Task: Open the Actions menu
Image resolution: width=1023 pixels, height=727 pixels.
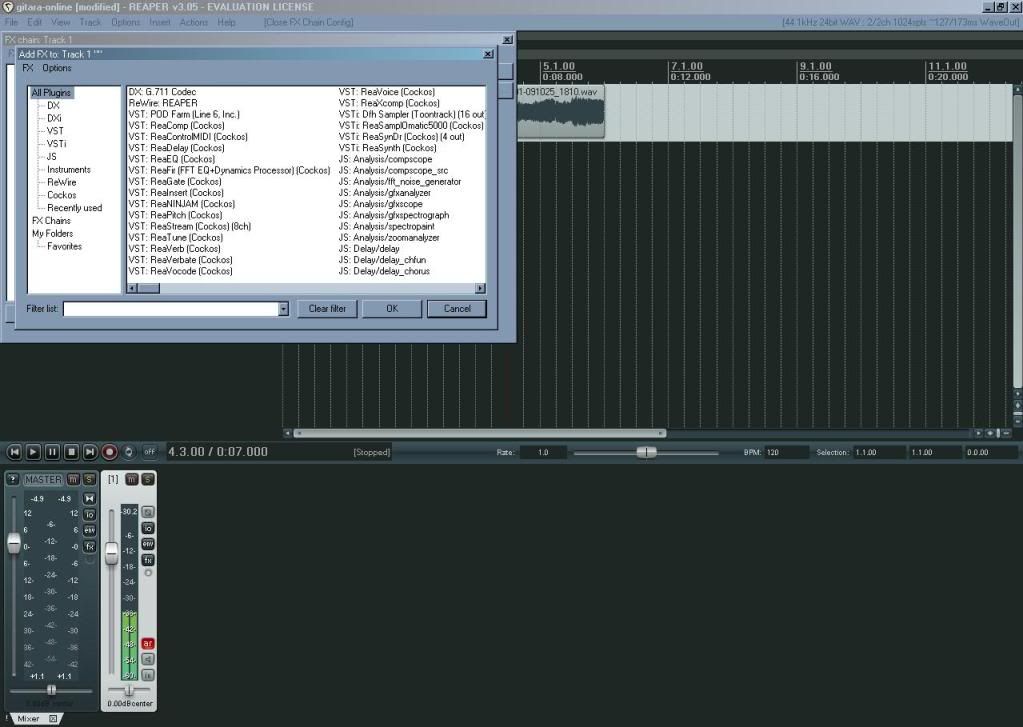Action: click(x=194, y=22)
